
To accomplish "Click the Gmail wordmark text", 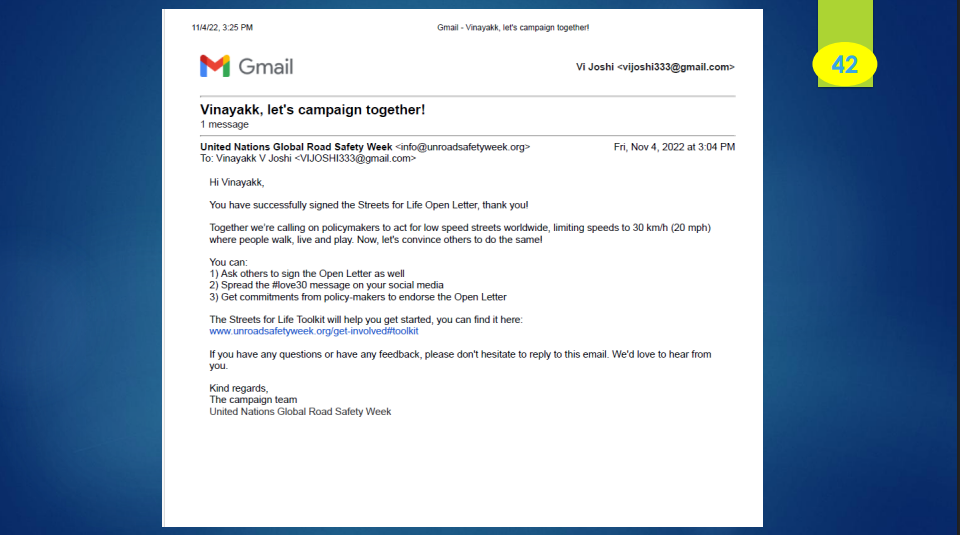I will (266, 67).
